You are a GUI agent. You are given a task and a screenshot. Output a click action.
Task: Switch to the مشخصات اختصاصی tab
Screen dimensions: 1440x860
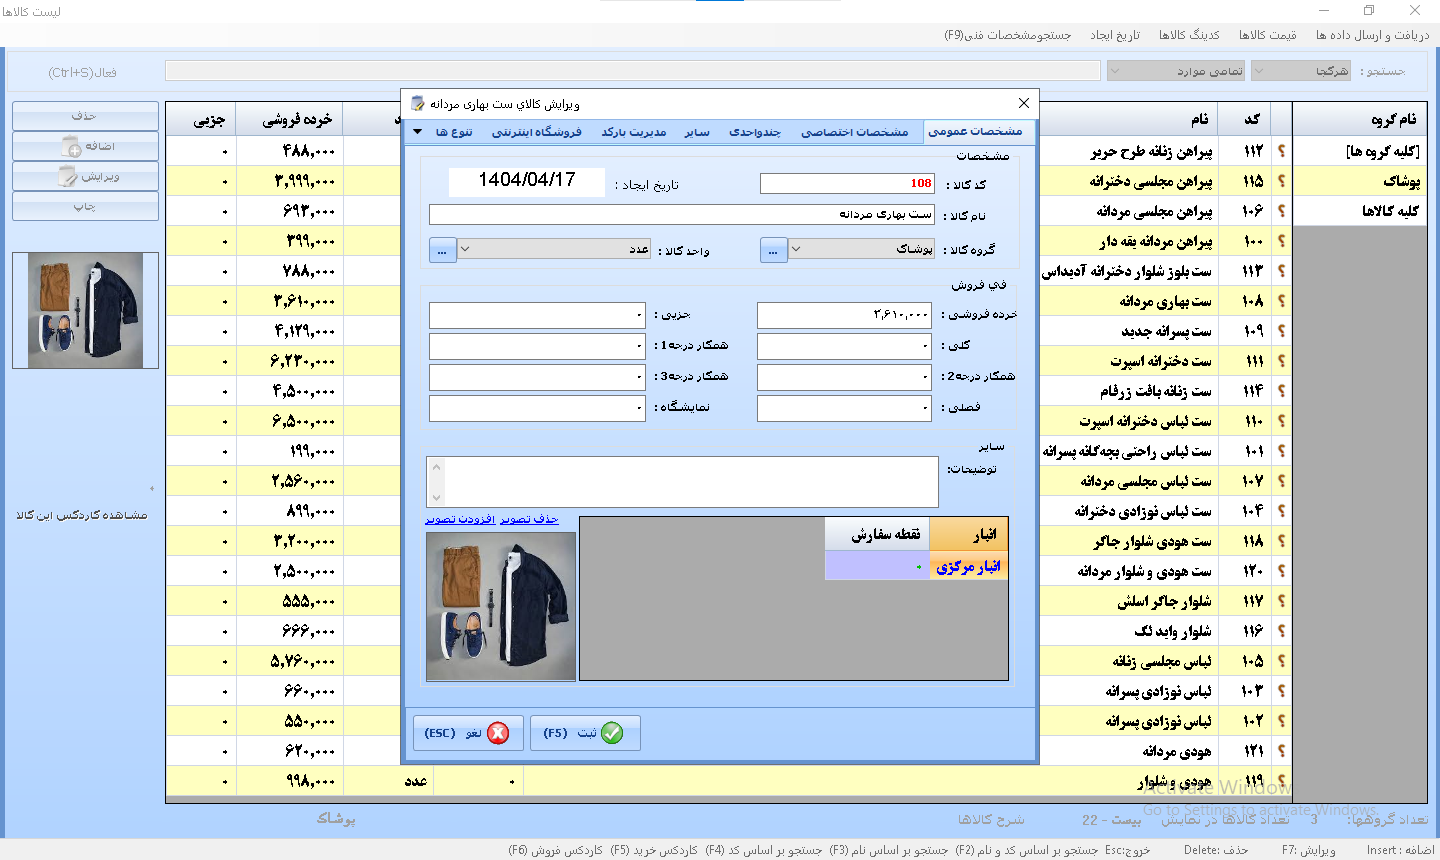(x=854, y=132)
